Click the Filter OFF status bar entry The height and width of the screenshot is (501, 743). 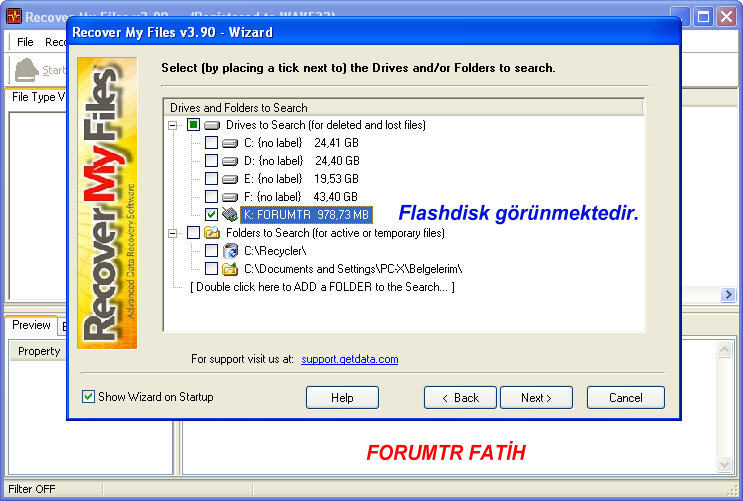pos(32,489)
